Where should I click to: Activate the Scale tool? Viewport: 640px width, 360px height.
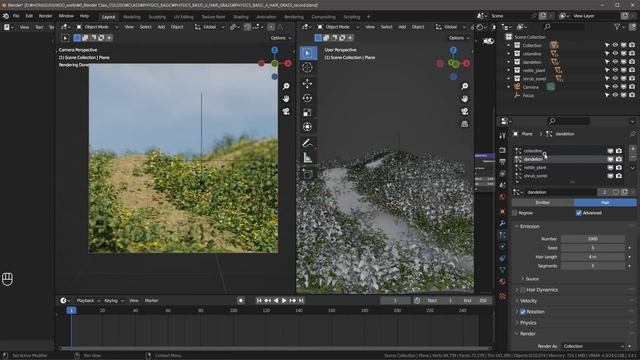tap(308, 113)
